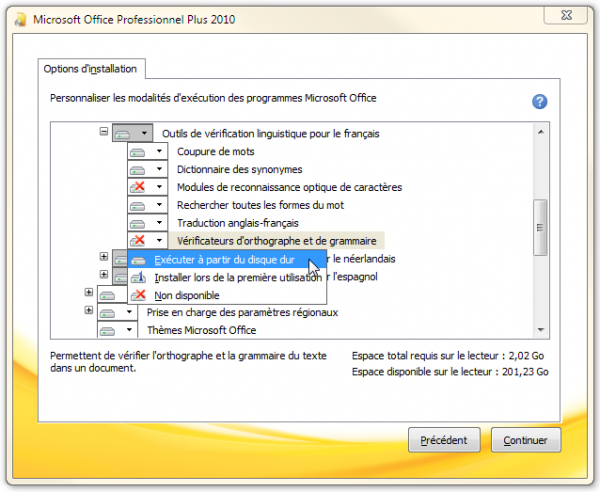This screenshot has height=492, width=600.
Task: Choose Non disponible in the menu
Action: point(227,295)
